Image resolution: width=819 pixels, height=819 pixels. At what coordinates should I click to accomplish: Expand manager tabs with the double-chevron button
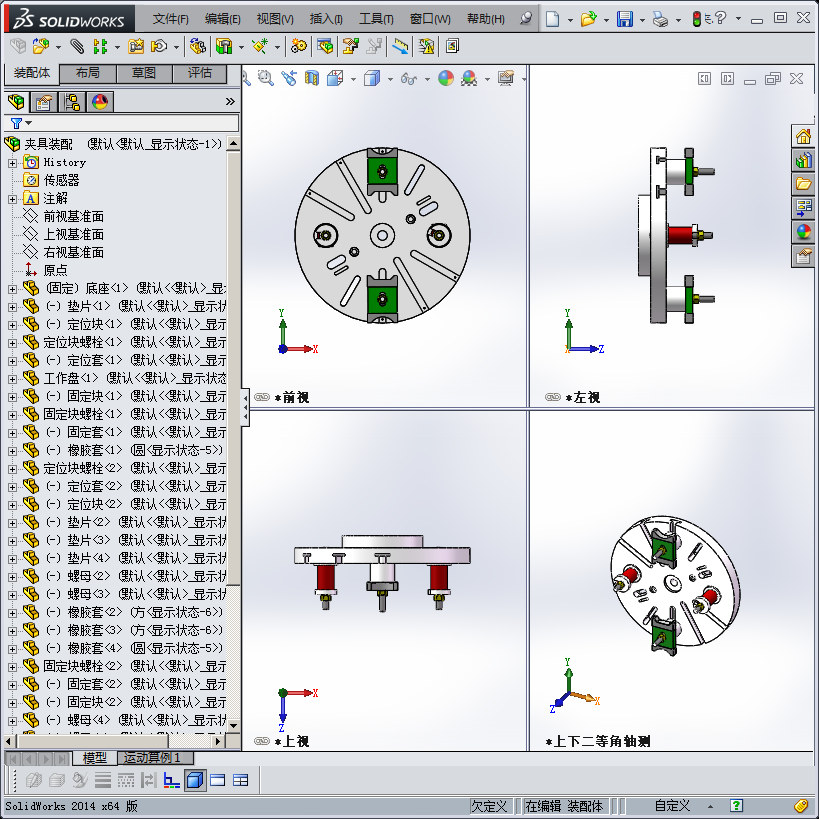pos(230,101)
